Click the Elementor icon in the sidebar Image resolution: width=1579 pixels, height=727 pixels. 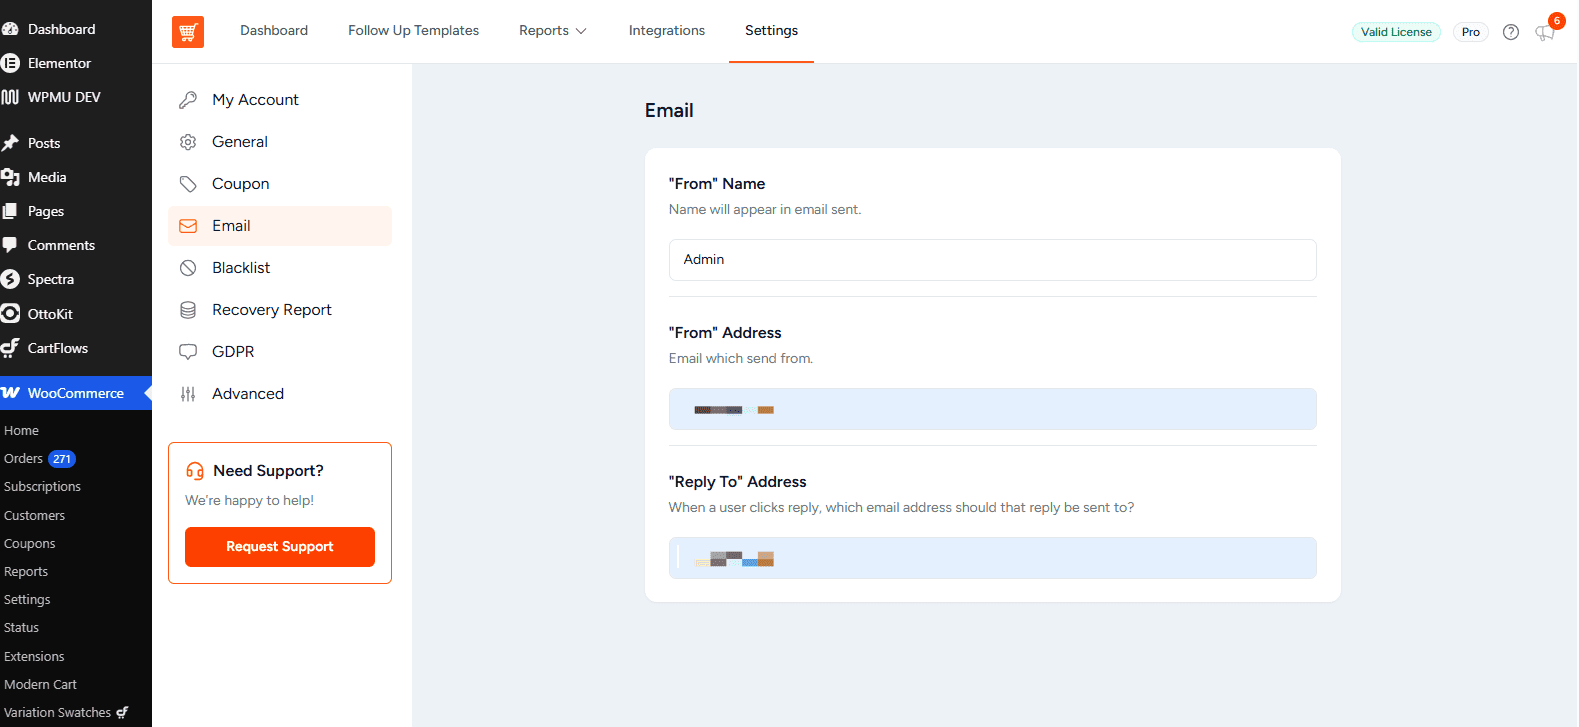click(11, 63)
